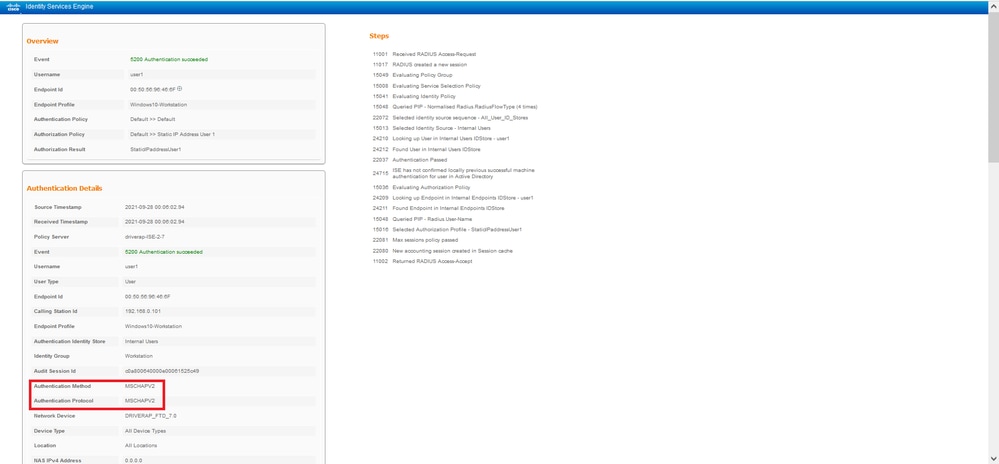Click the Cisco logo in the header
The height and width of the screenshot is (464, 999).
pos(13,6)
